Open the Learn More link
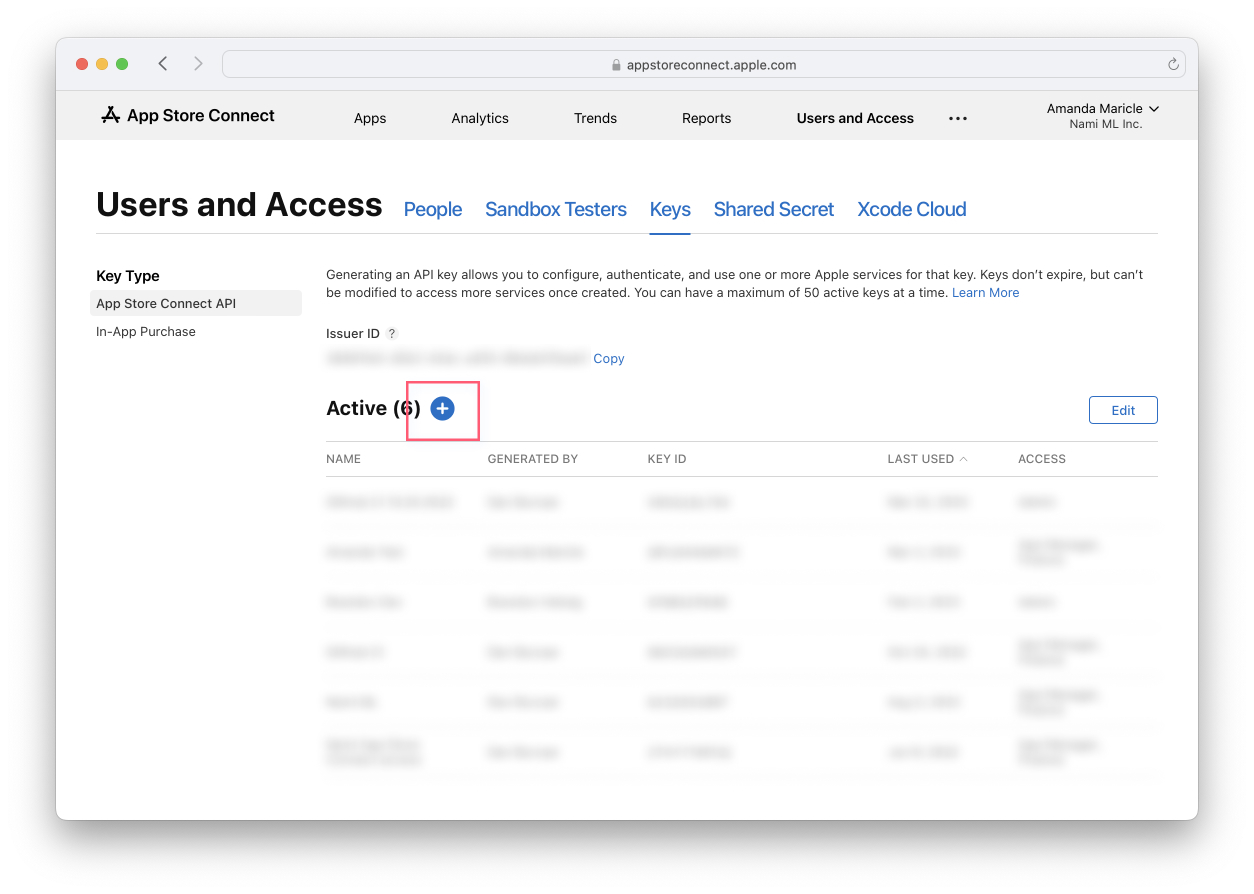This screenshot has width=1254, height=894. click(986, 293)
